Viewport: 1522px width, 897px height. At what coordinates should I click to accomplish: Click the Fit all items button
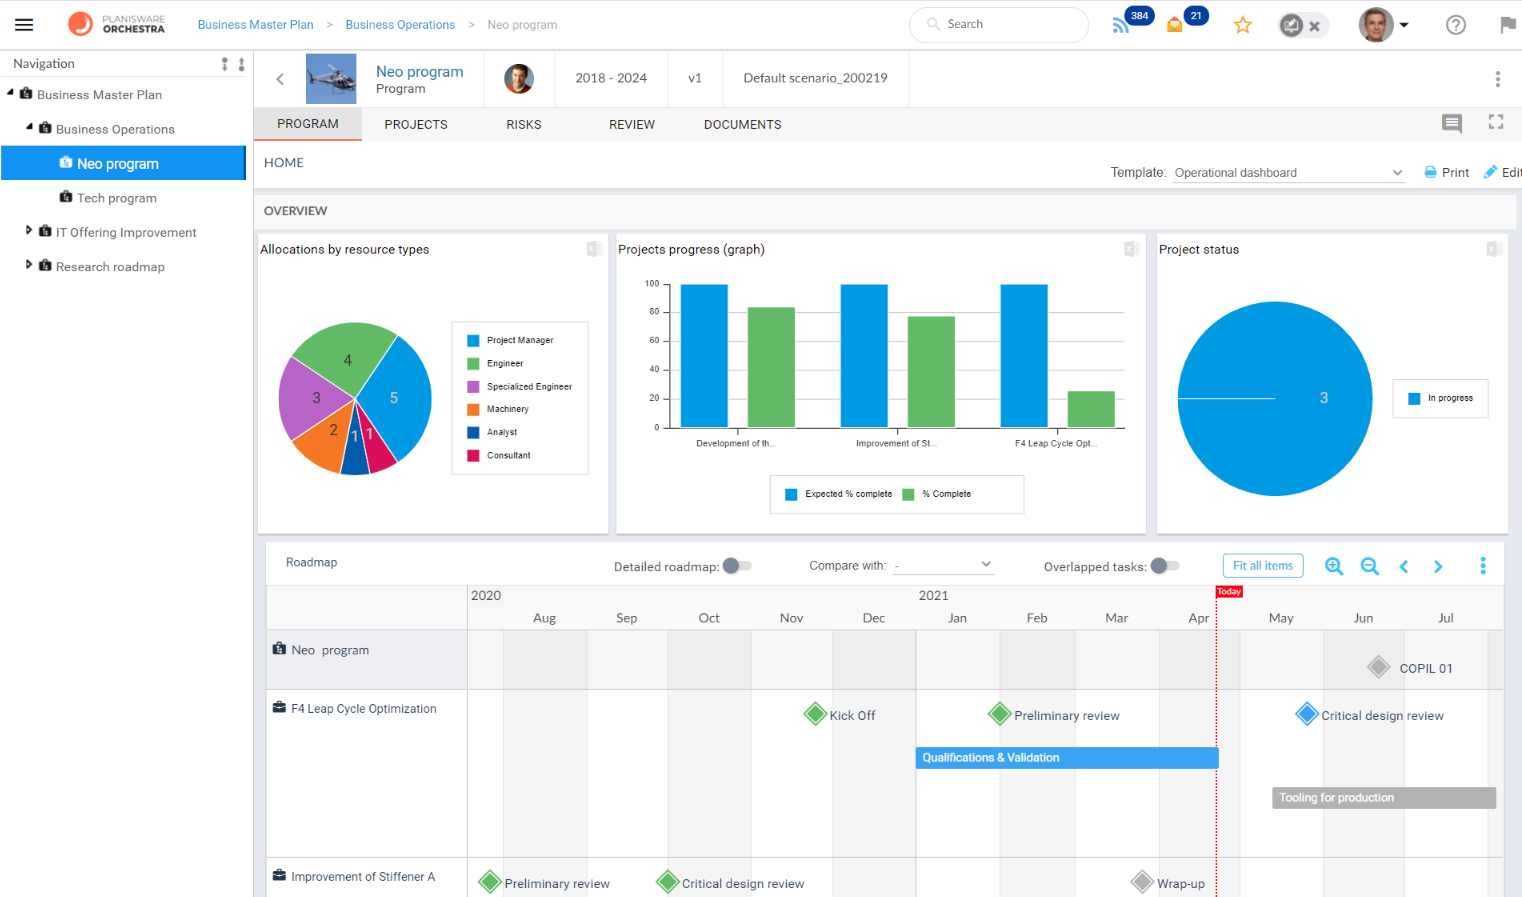click(x=1263, y=566)
